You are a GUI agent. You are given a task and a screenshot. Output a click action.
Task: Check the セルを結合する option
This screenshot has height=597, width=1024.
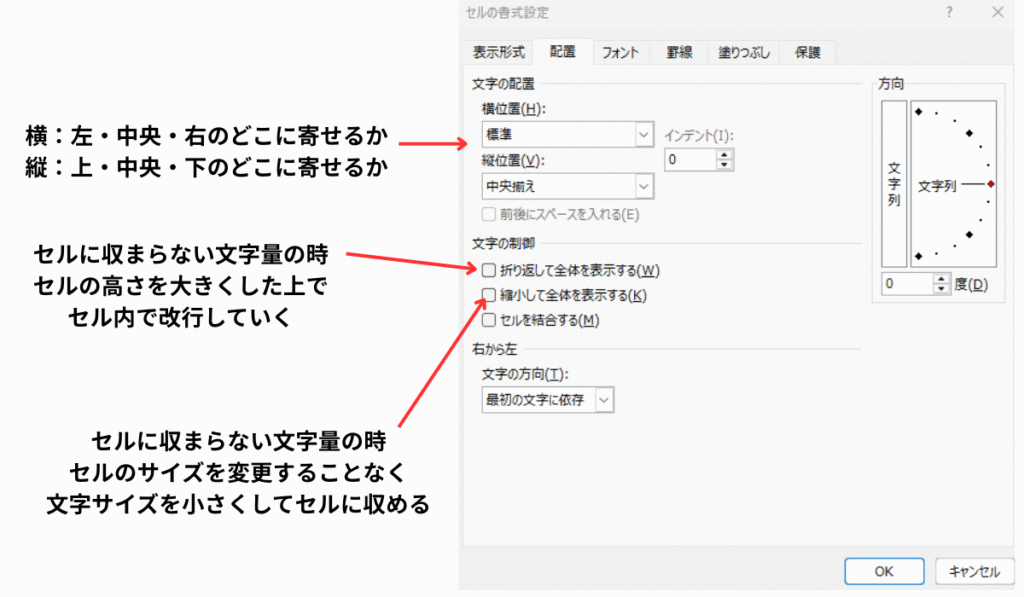coord(488,320)
